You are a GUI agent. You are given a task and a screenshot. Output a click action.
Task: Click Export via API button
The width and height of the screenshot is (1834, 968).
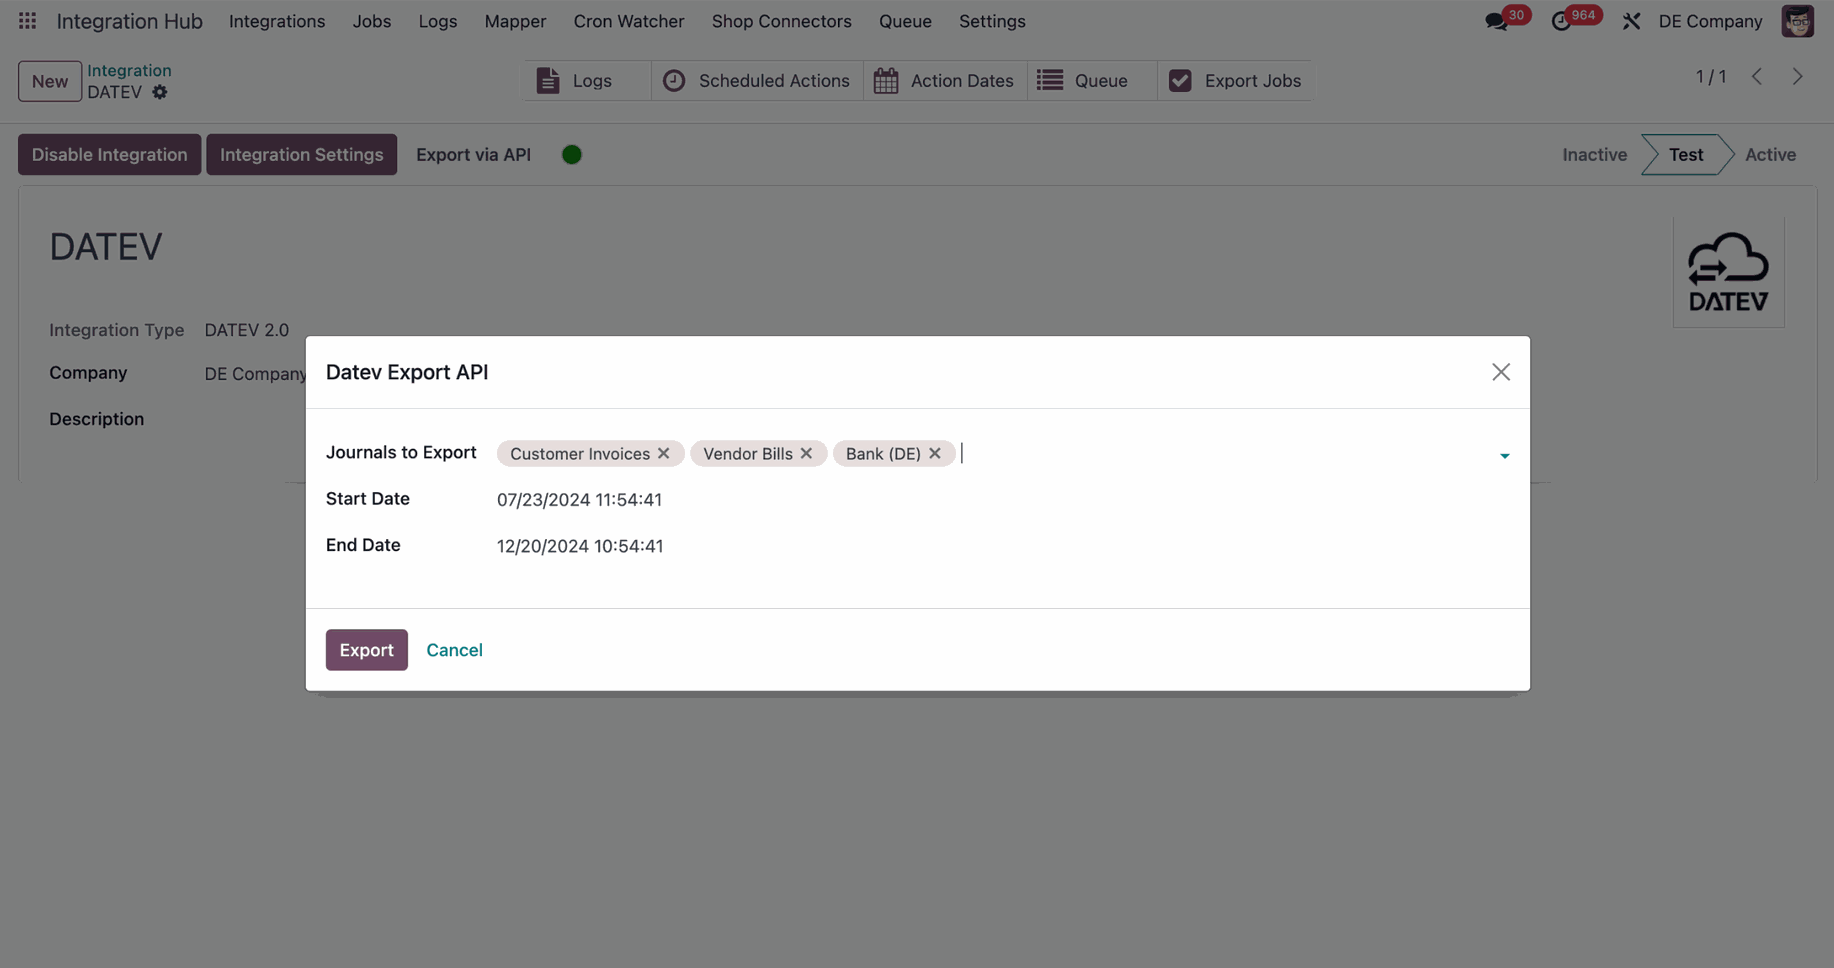tap(473, 155)
